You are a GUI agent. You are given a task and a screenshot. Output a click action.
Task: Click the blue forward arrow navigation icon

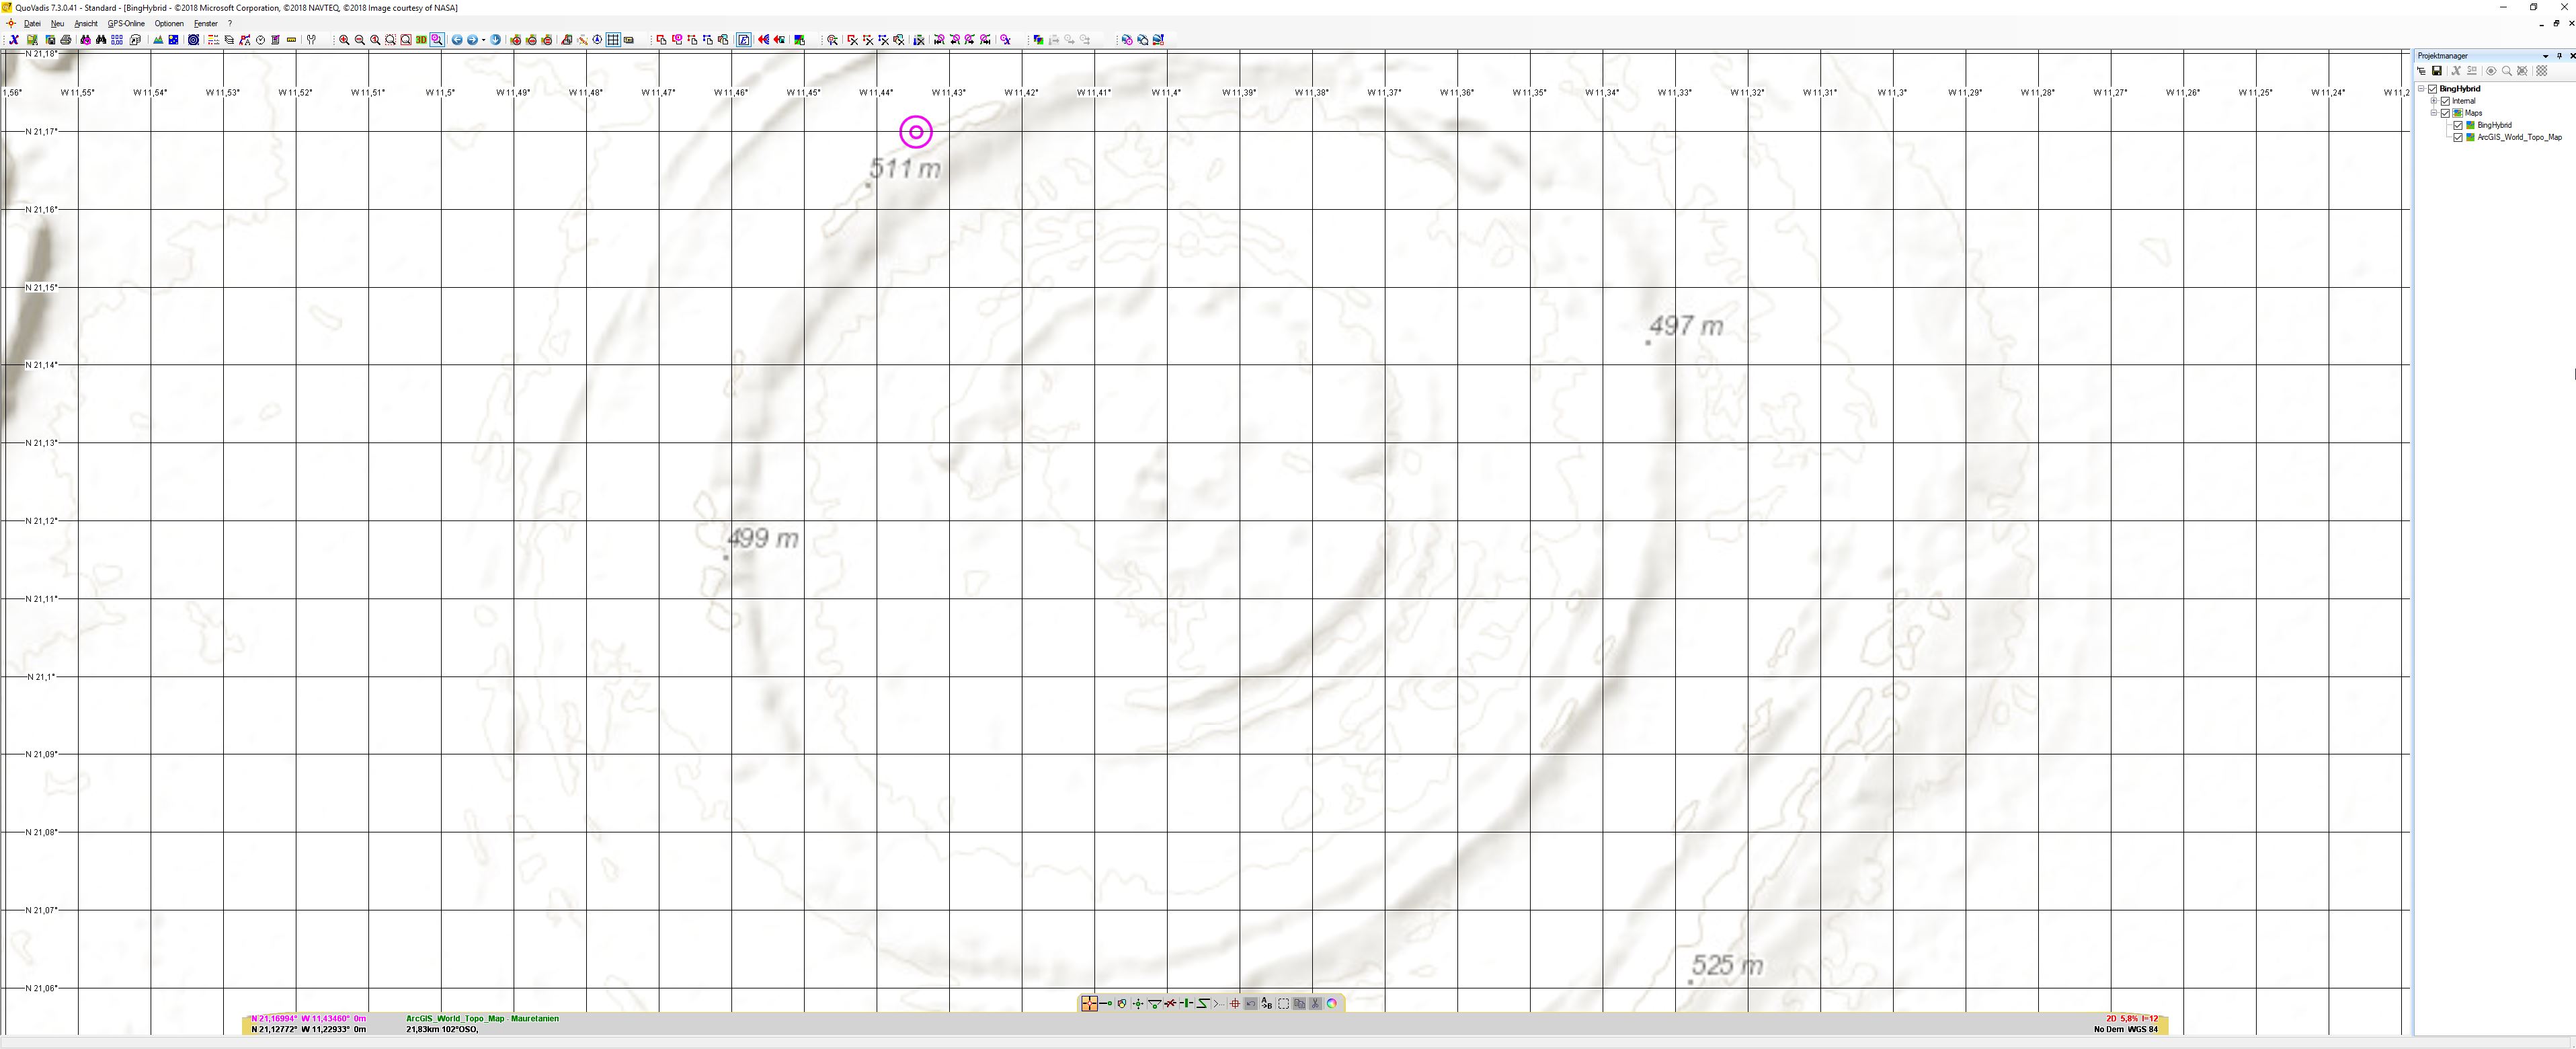[473, 40]
